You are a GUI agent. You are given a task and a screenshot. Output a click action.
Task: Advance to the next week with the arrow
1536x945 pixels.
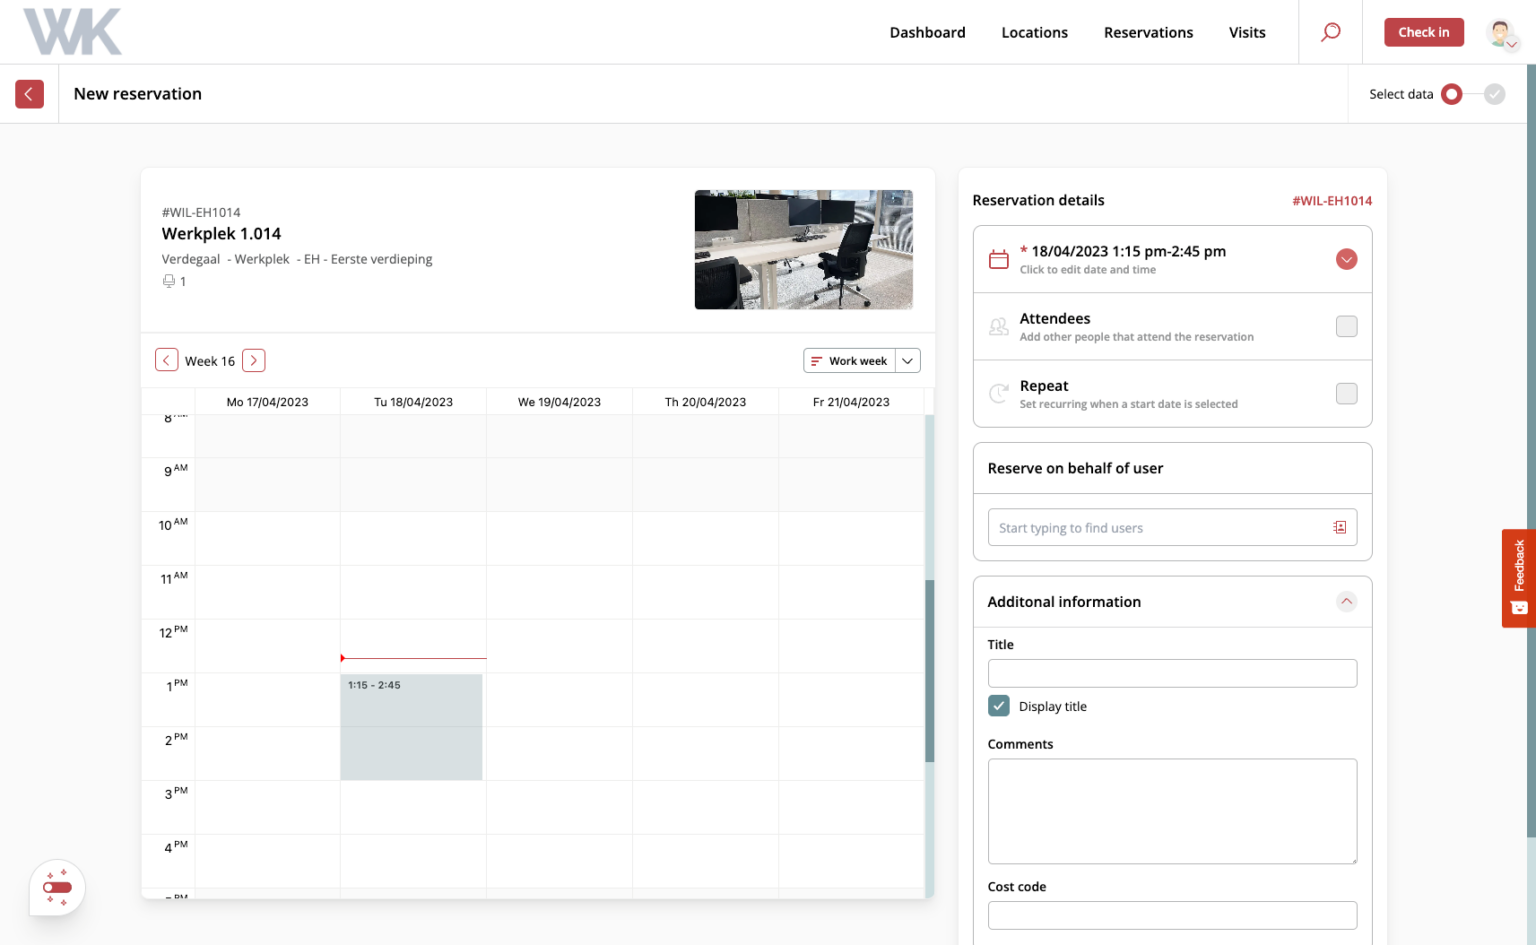pyautogui.click(x=253, y=360)
